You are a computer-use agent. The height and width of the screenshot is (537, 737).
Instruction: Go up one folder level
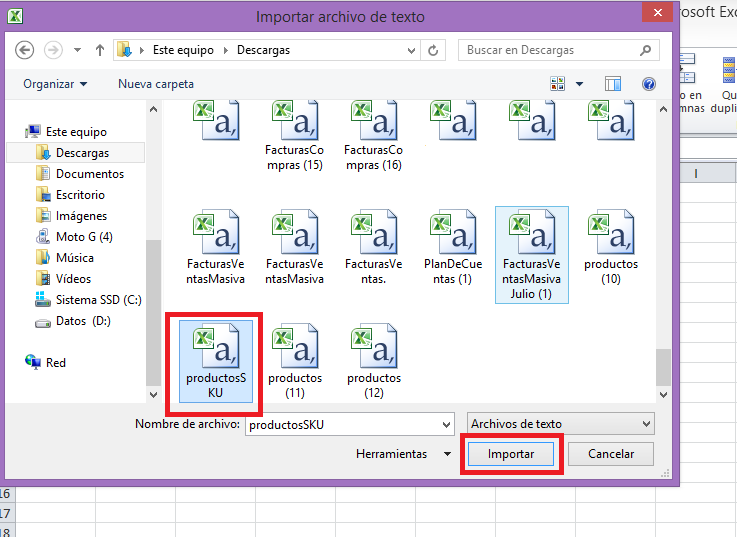click(100, 50)
